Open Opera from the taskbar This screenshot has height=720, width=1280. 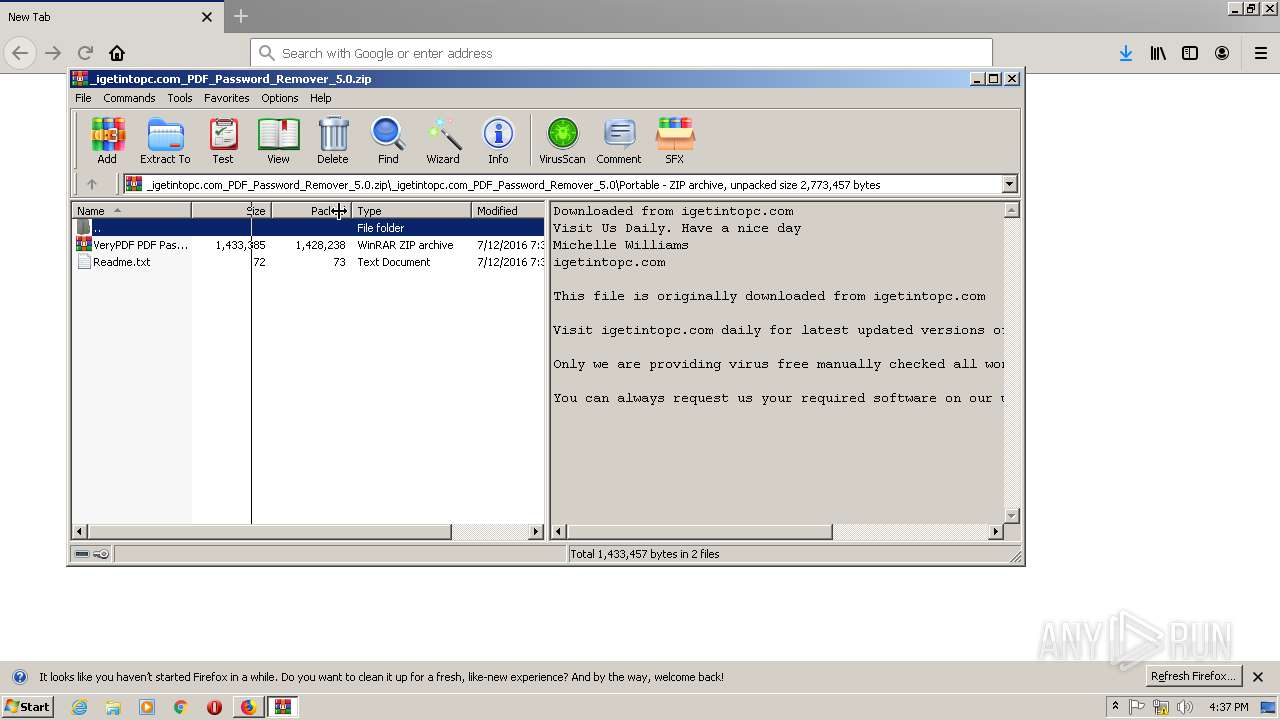click(214, 707)
